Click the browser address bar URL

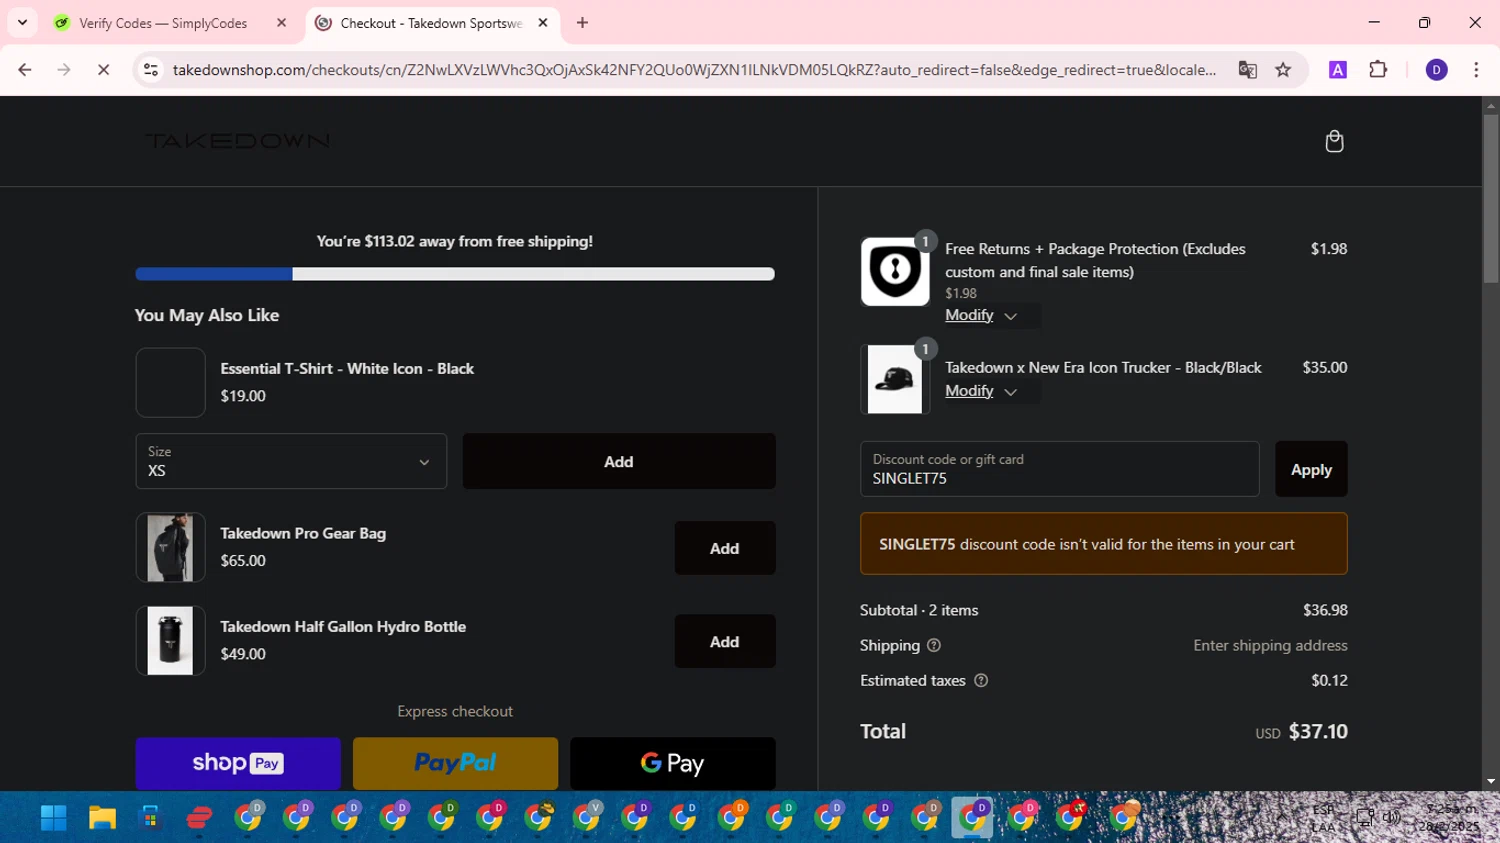(694, 70)
